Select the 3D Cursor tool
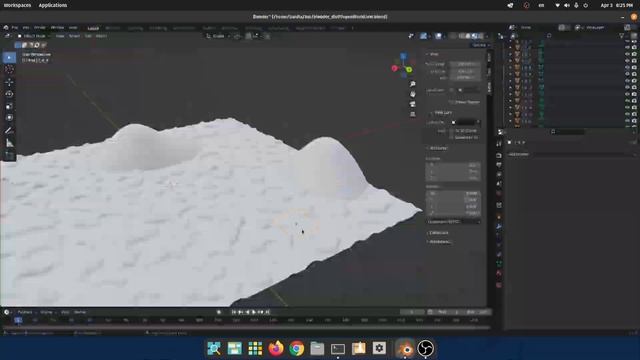This screenshot has width=640, height=360. tap(9, 70)
